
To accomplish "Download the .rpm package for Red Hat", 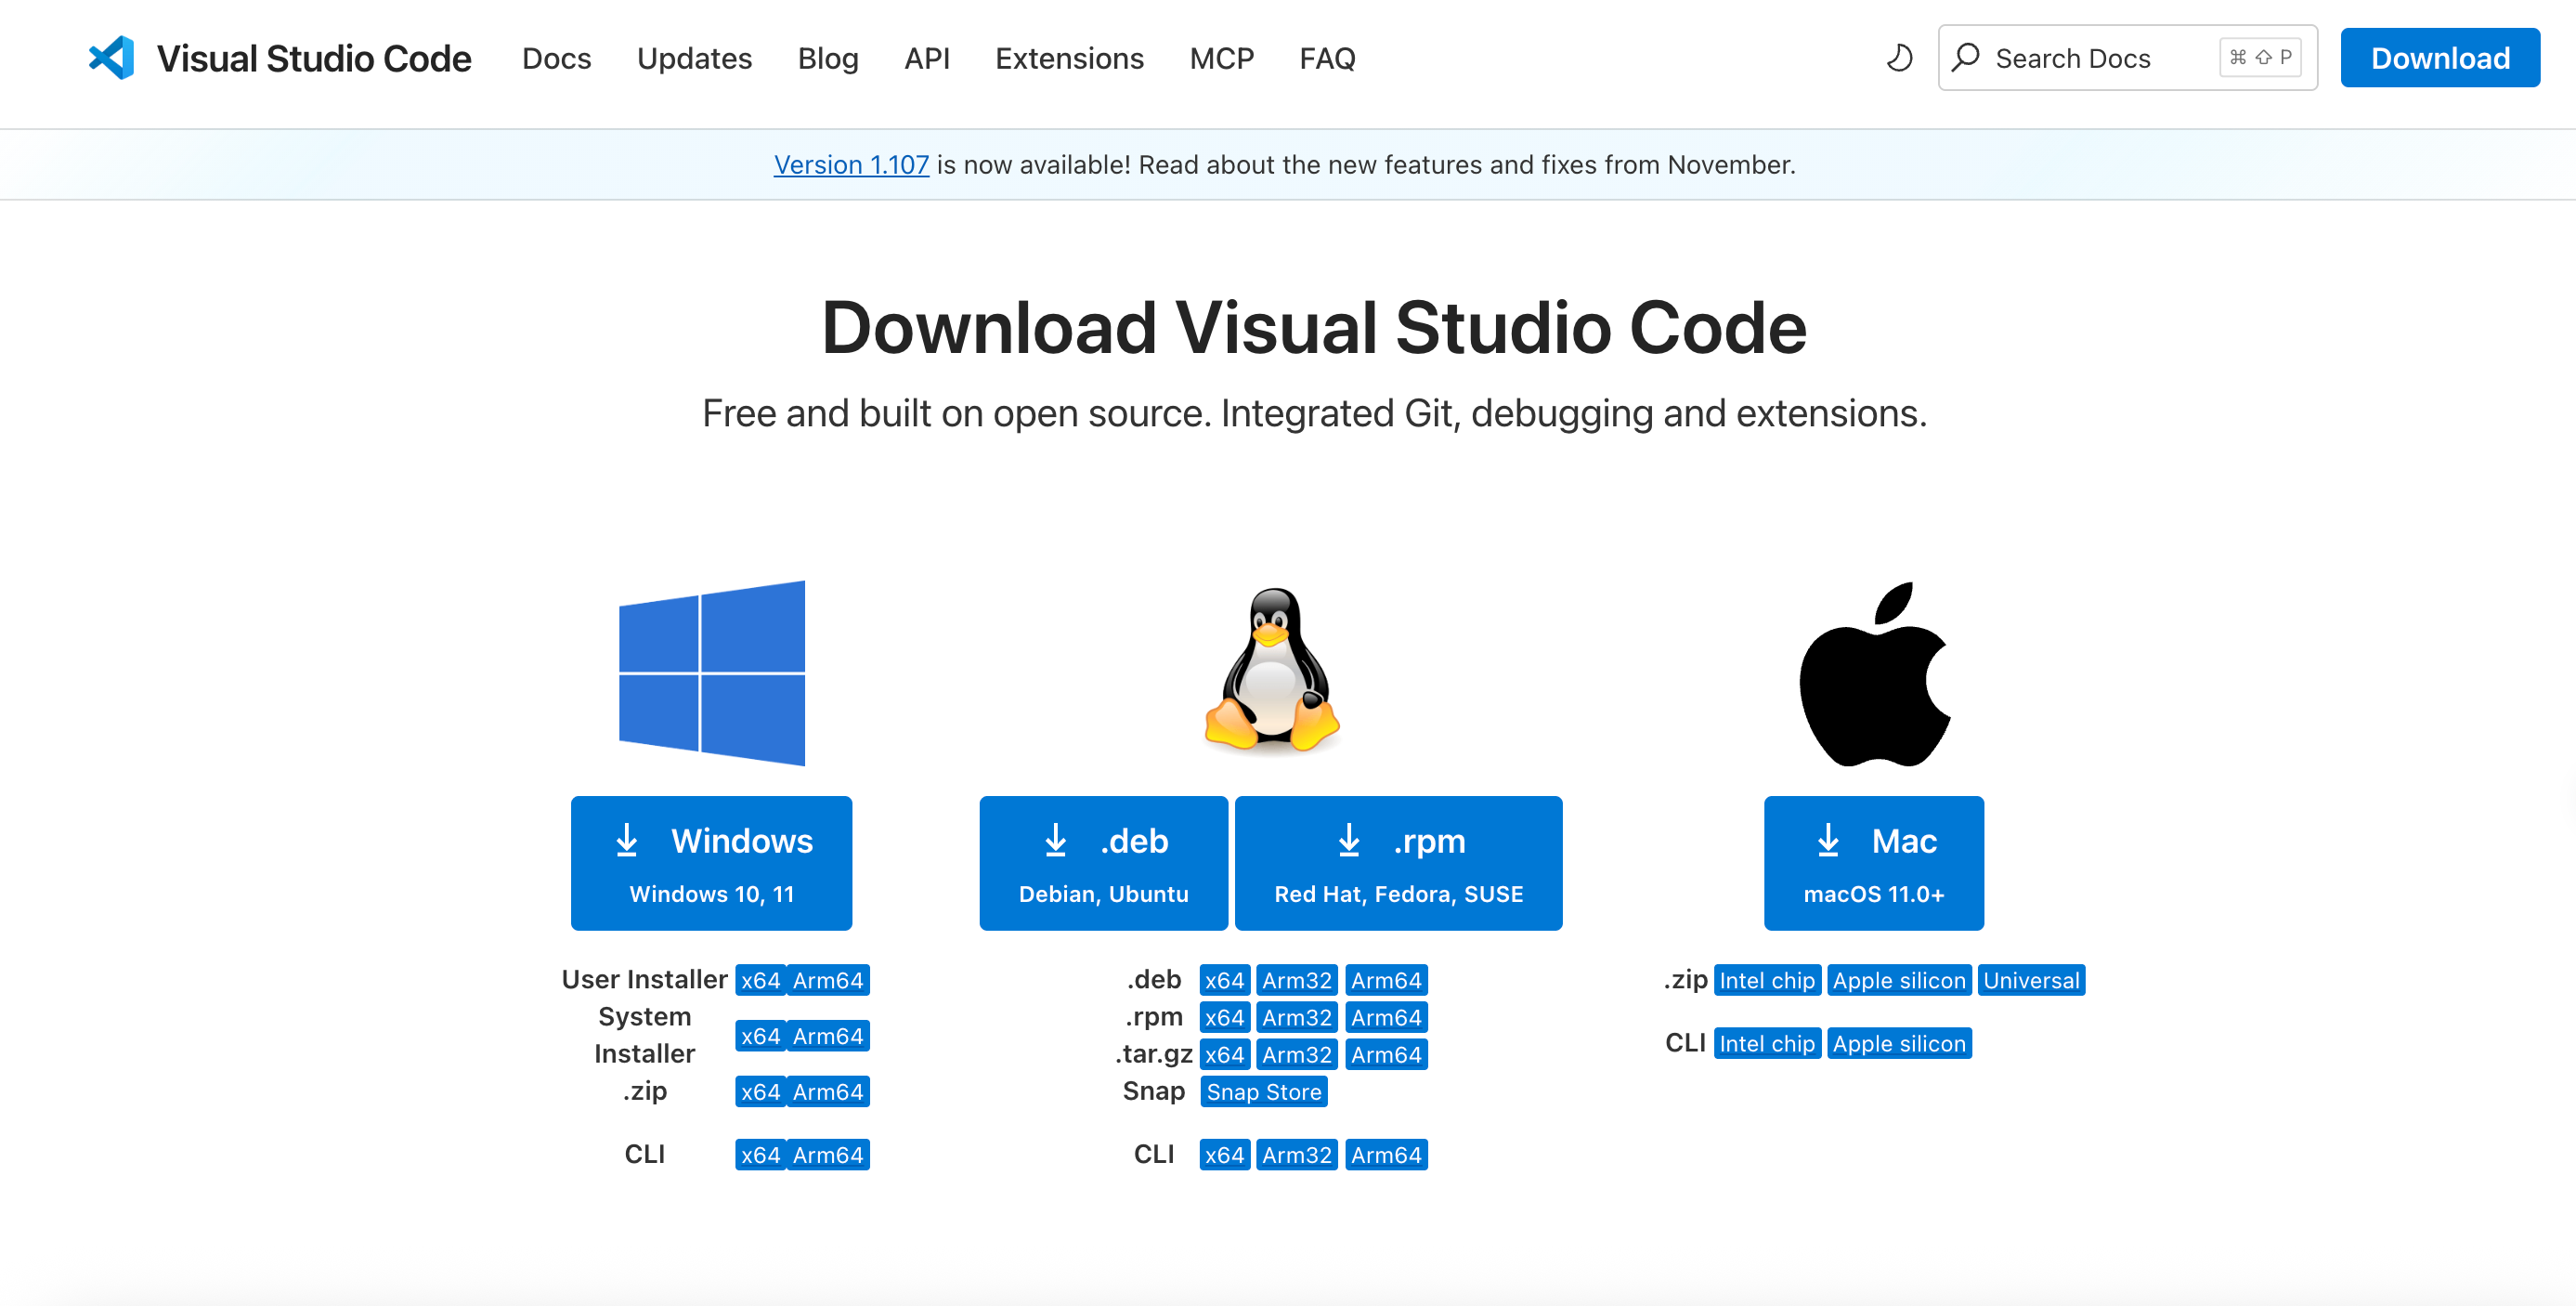I will (1398, 863).
